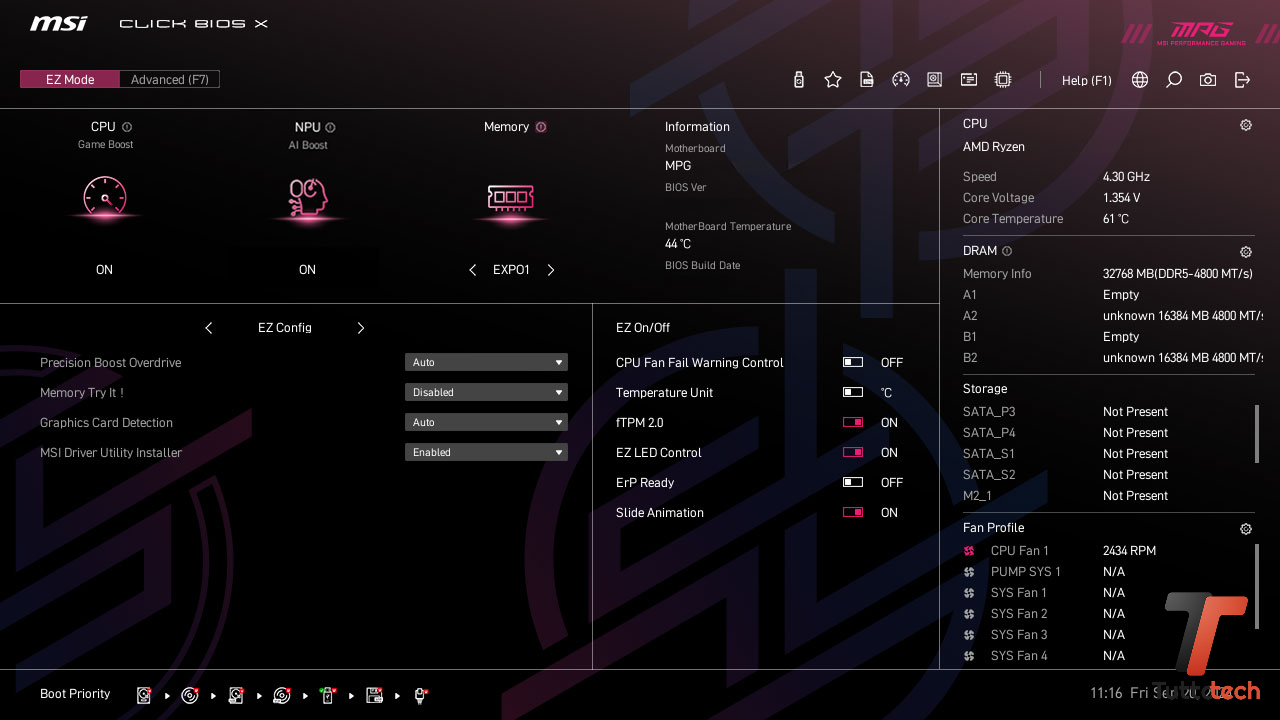Click the exit icon in top toolbar
Screen dimensions: 1280x720
click(1242, 80)
